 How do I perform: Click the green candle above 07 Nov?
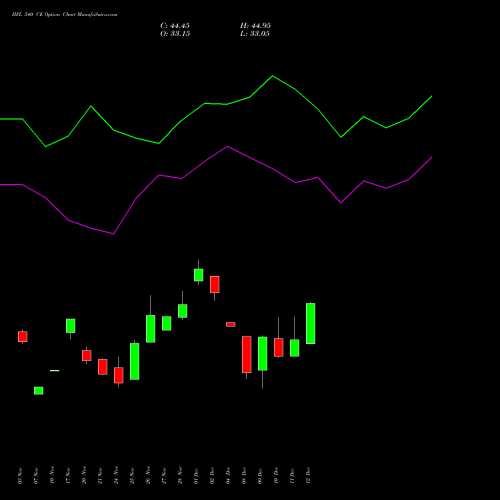coord(39,391)
